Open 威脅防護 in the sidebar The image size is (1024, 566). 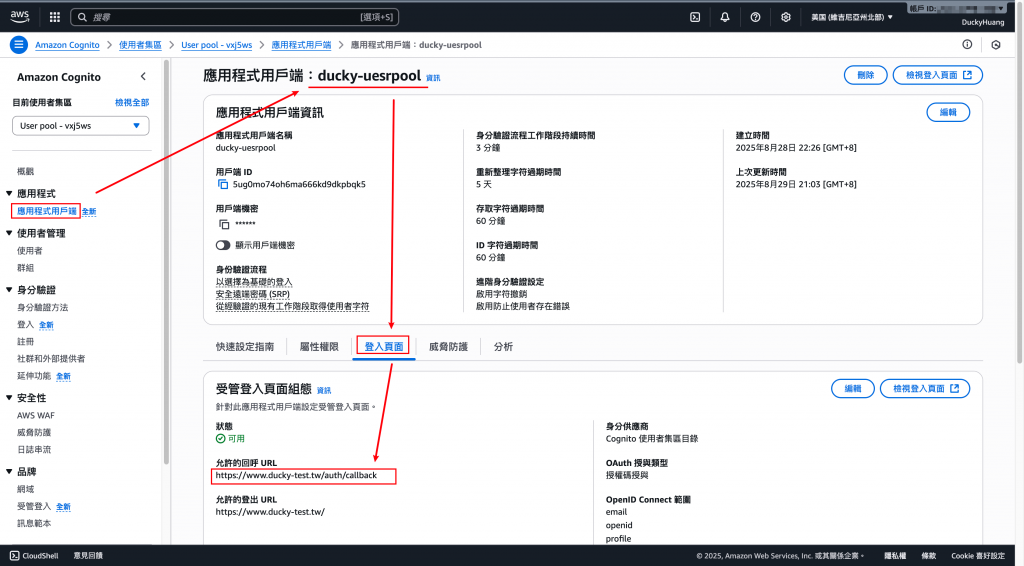34,432
